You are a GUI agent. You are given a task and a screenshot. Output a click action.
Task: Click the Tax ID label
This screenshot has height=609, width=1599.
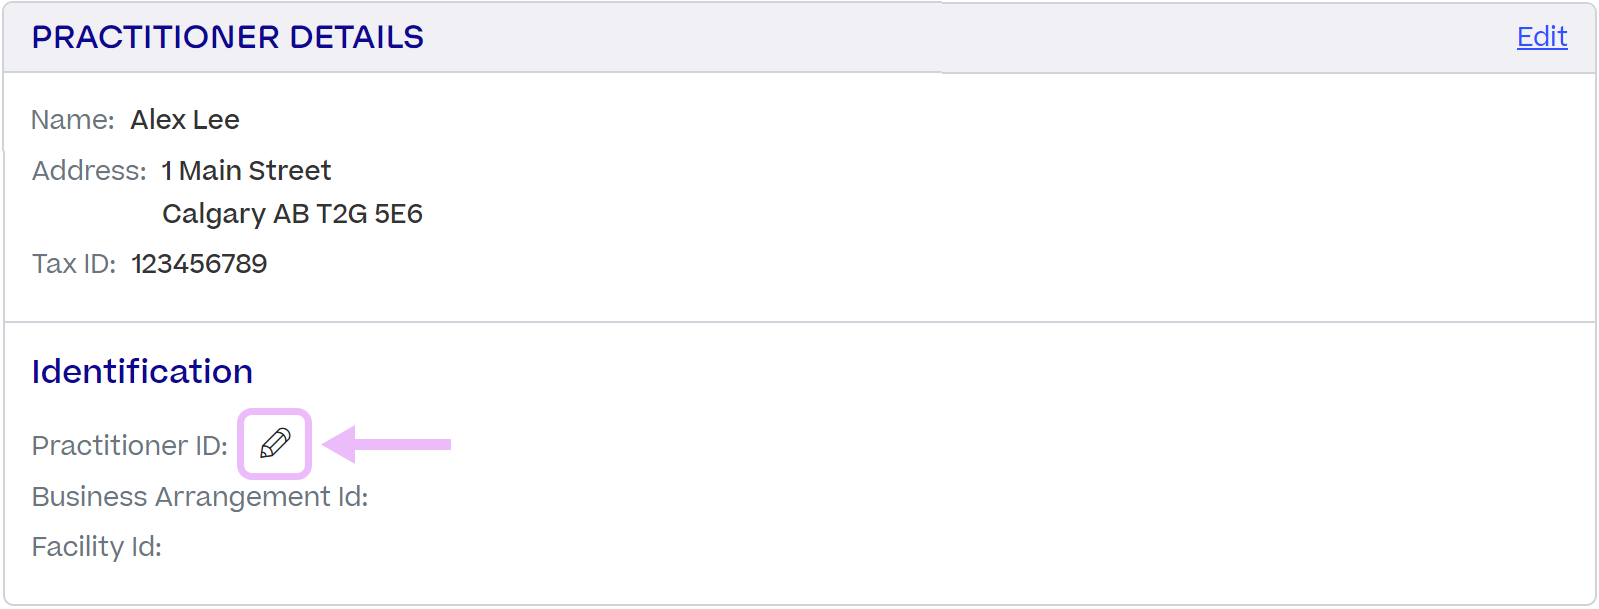[x=74, y=264]
